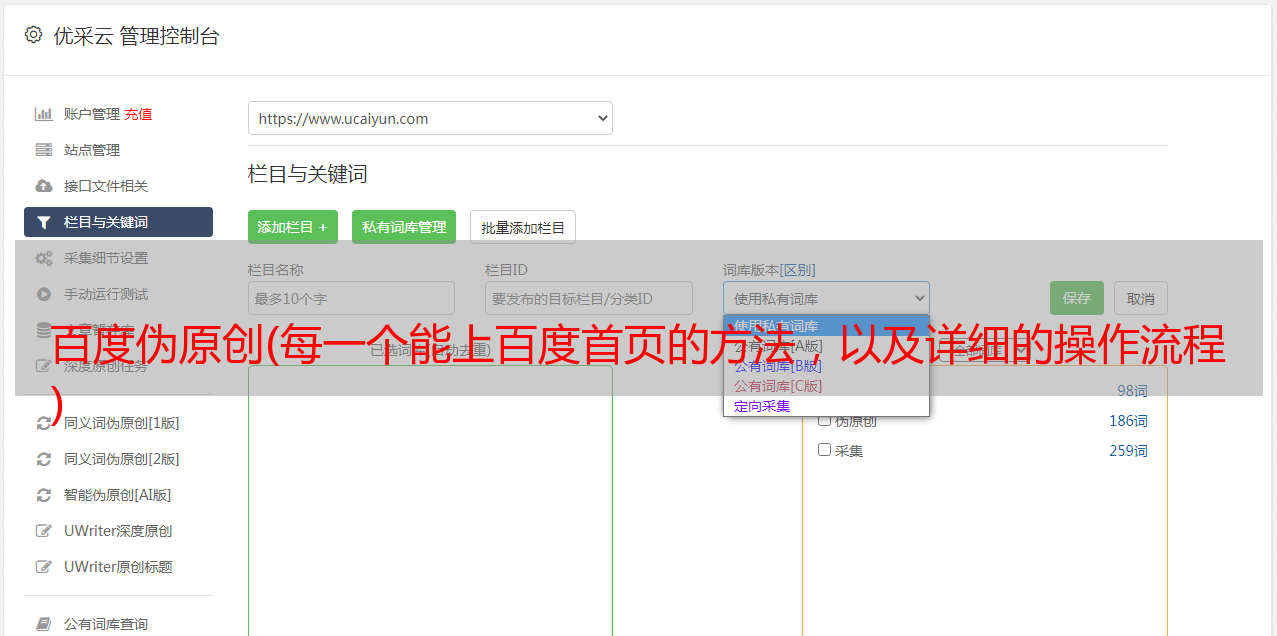Click the 取消 button
The height and width of the screenshot is (636, 1277).
1141,298
